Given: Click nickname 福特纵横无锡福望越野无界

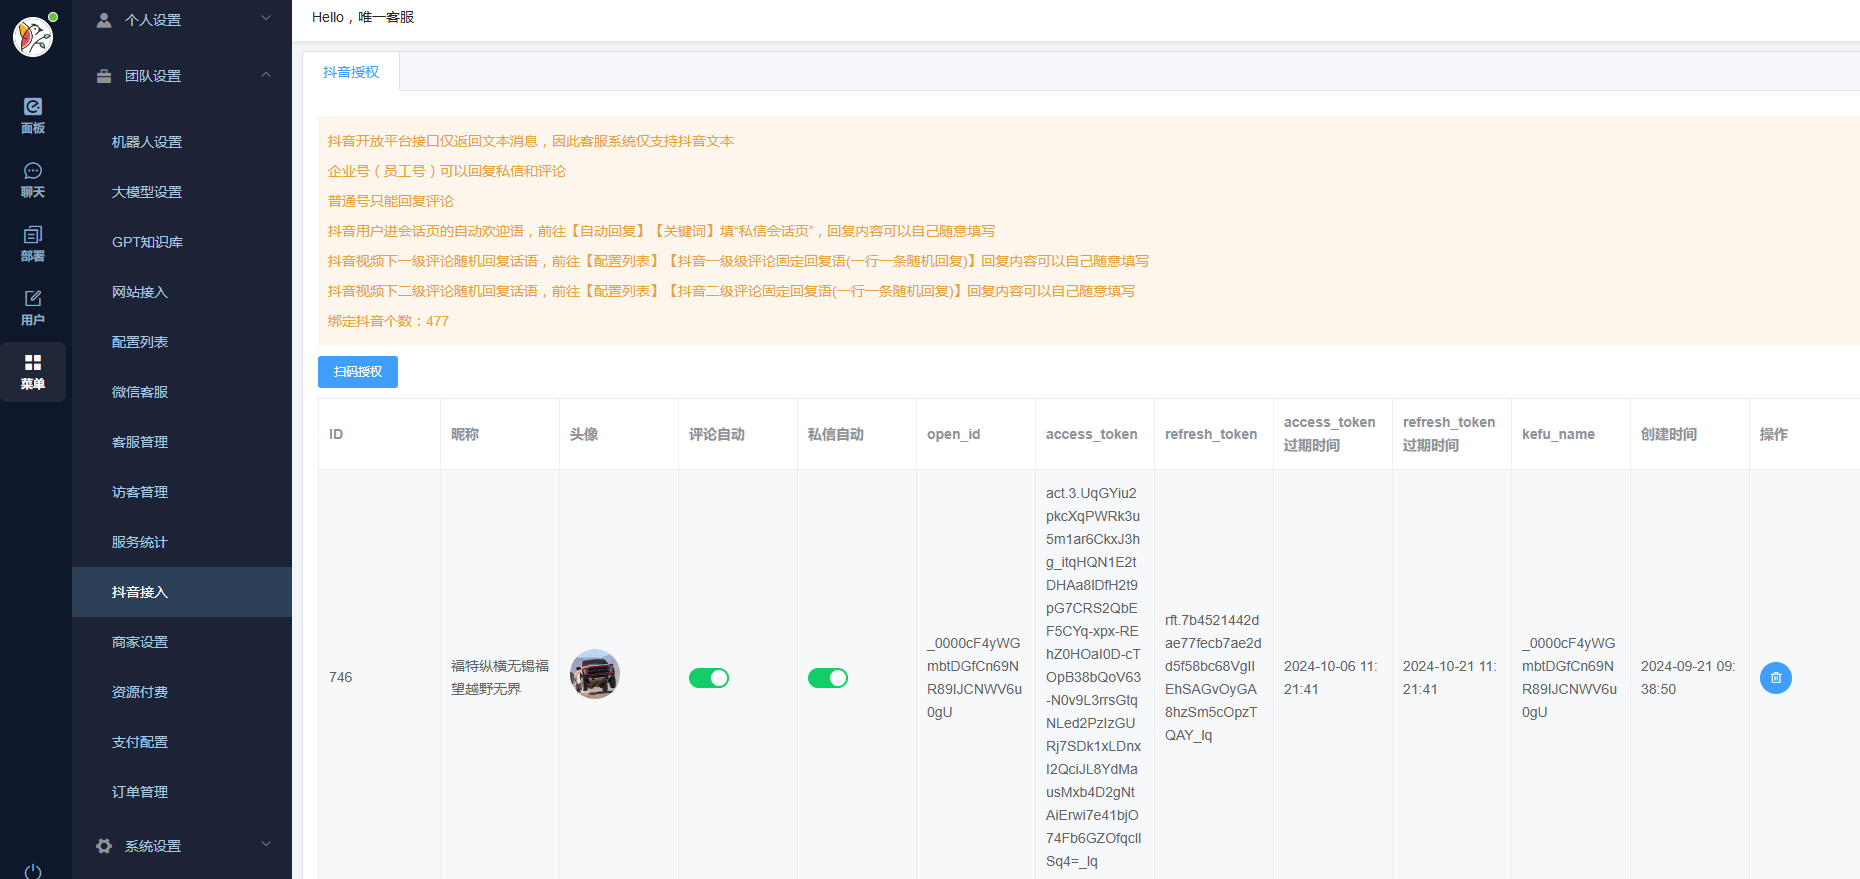Looking at the screenshot, I should coord(500,677).
